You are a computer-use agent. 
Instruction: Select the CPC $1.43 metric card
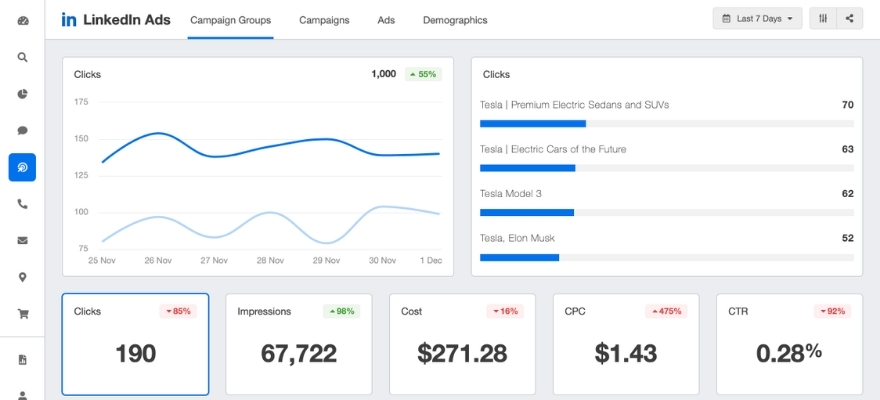[x=626, y=344]
